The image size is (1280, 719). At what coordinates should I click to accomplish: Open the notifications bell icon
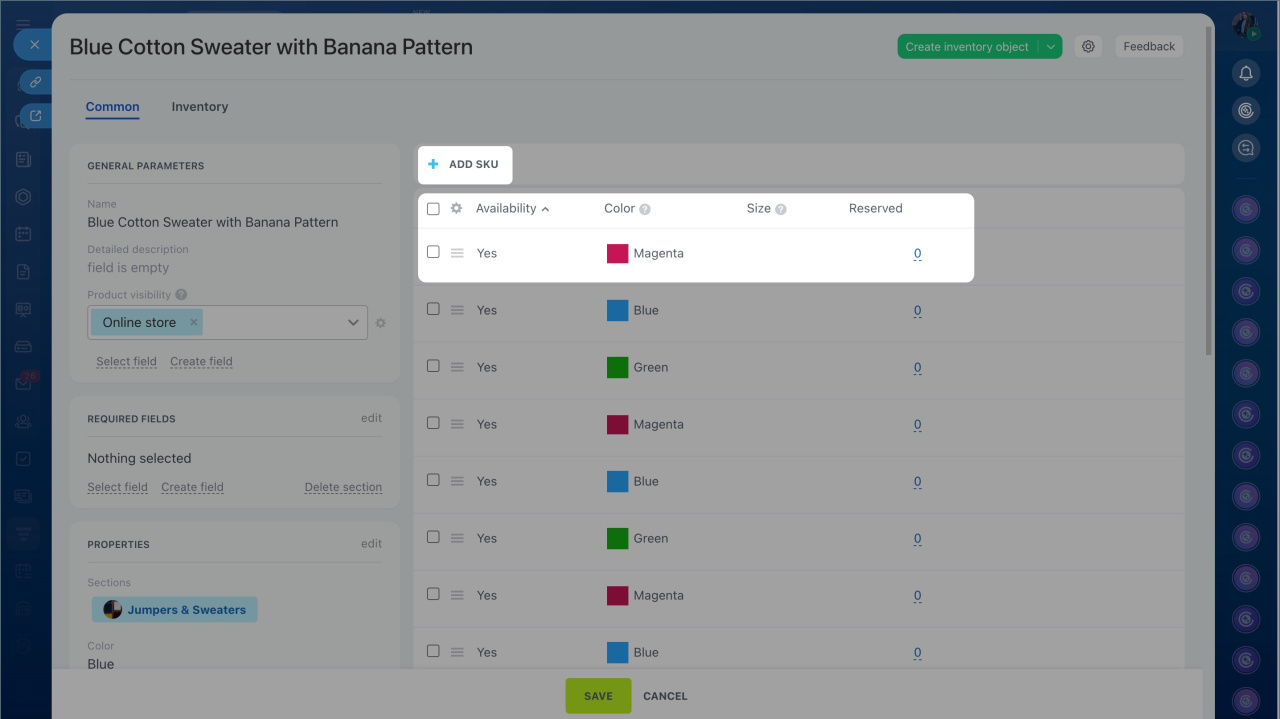click(x=1245, y=73)
